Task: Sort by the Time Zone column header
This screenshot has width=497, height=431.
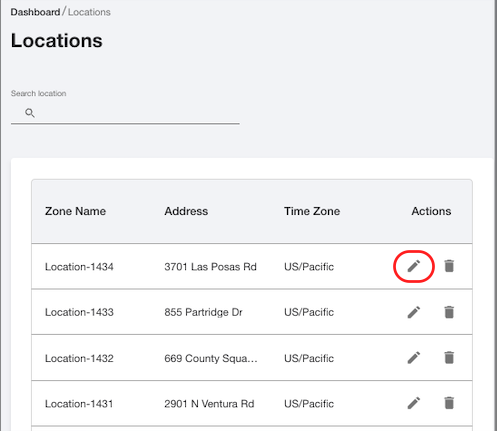Action: [312, 211]
